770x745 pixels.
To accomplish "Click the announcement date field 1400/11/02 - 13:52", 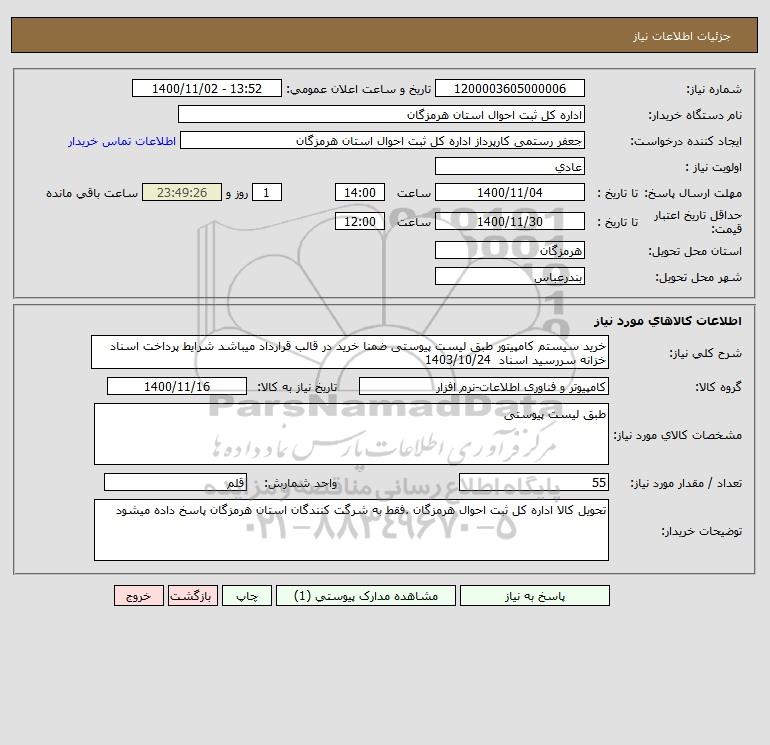I will pyautogui.click(x=207, y=88).
